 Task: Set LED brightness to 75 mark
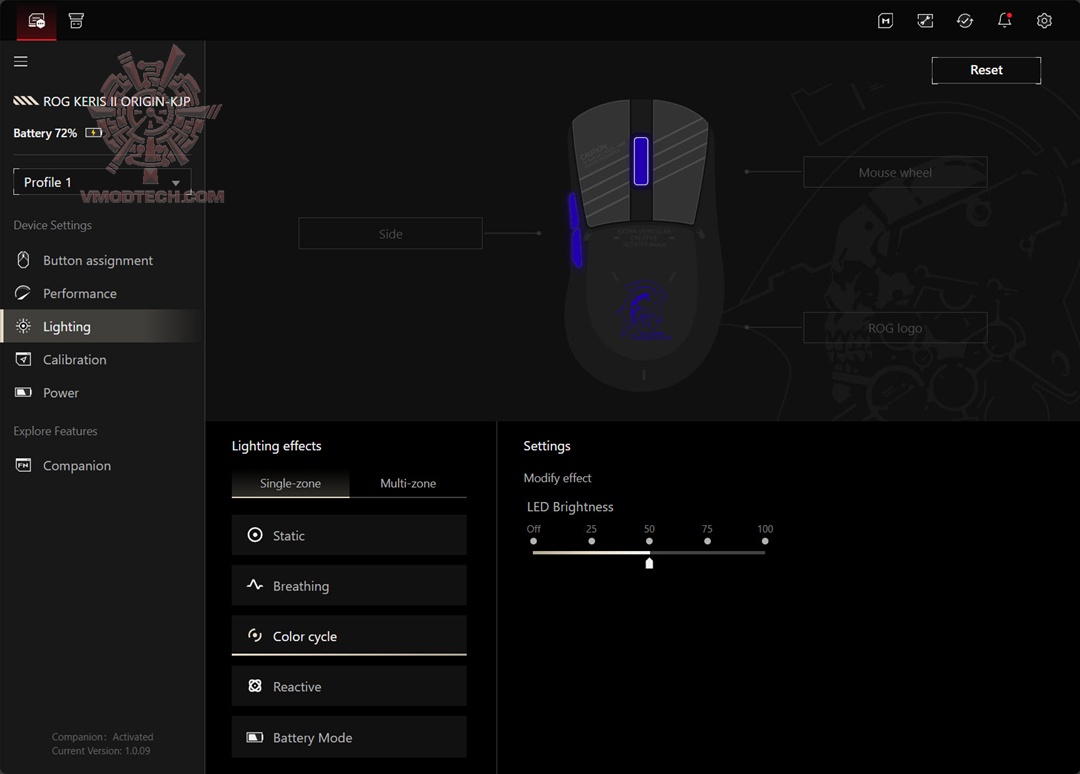click(x=707, y=541)
